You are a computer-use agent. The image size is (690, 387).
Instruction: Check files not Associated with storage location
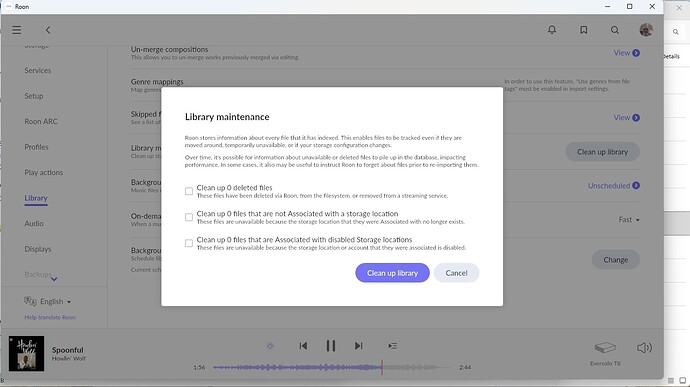coord(189,217)
